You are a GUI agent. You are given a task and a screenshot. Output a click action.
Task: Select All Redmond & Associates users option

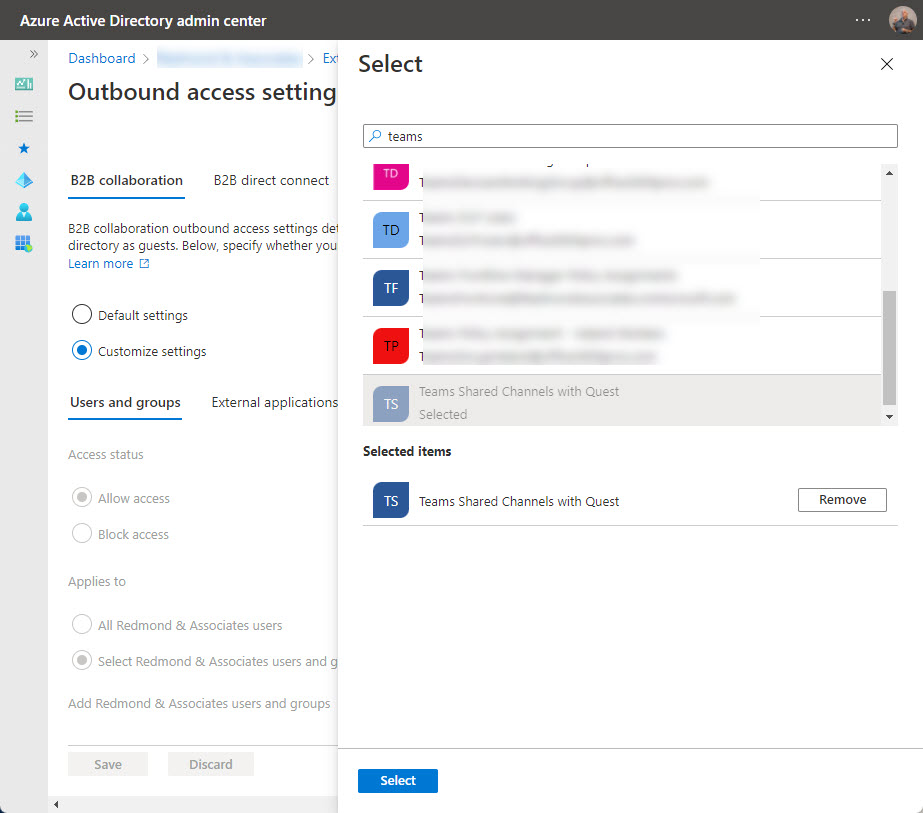82,625
